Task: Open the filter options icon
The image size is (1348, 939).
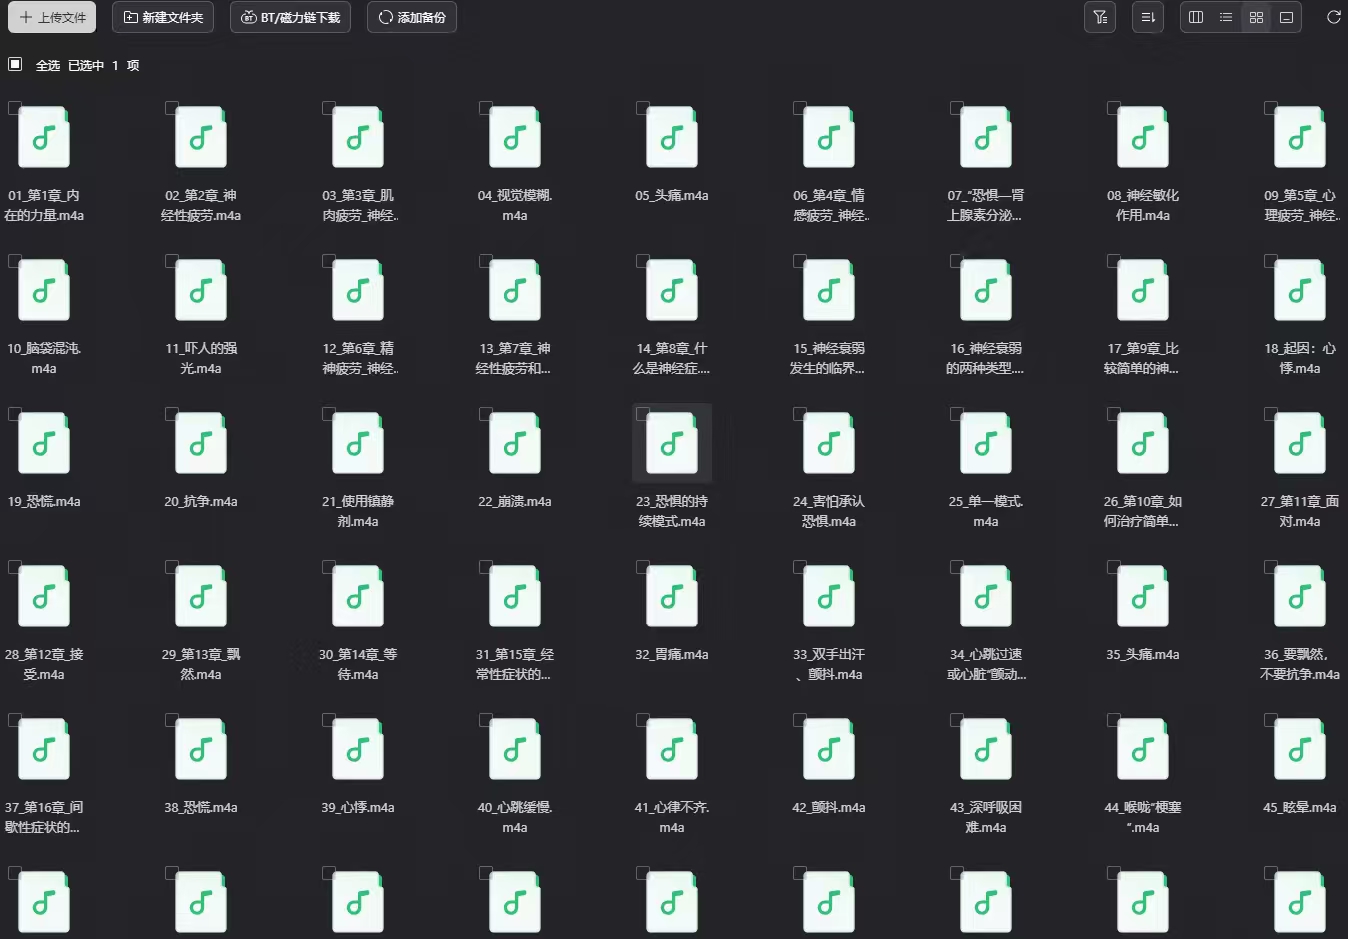Action: click(1100, 17)
